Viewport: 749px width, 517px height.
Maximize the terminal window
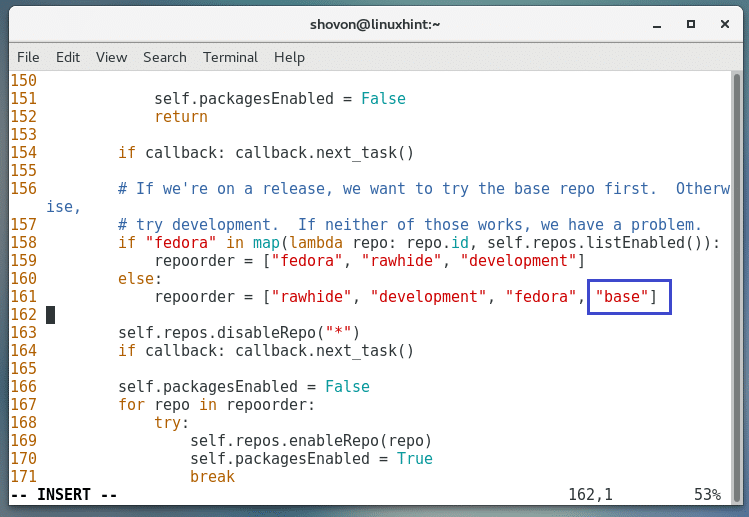690,21
